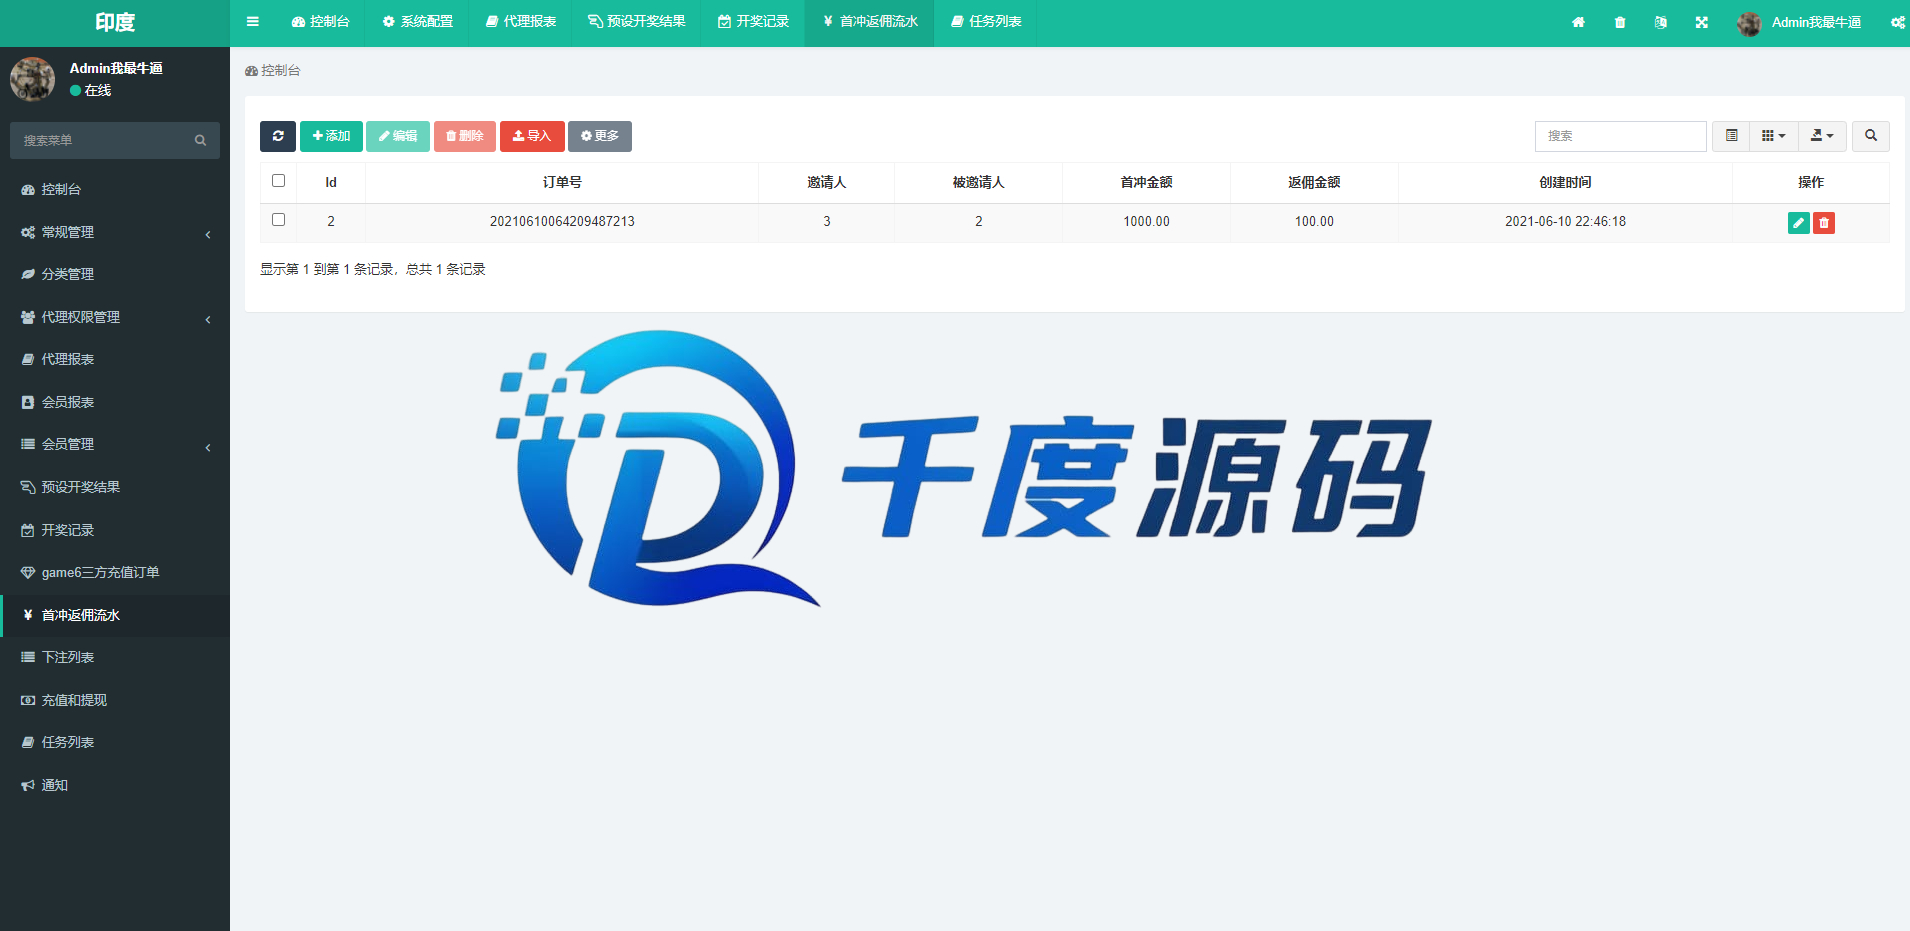Viewport: 1910px width, 931px height.
Task: Click order number 2021061006420948 7213 cell
Action: coord(562,221)
